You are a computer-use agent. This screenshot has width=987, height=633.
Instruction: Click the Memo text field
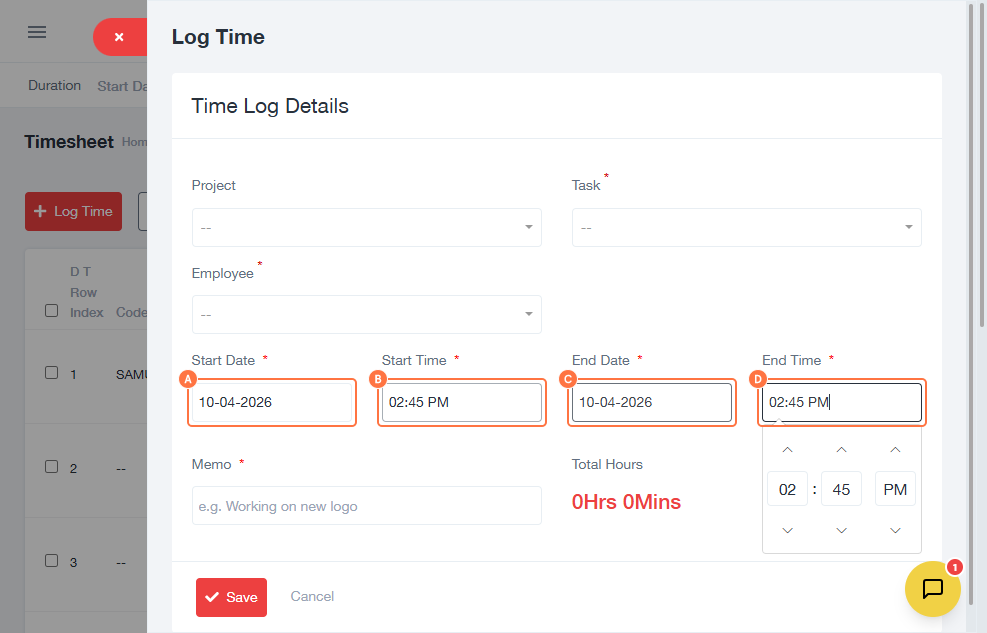[366, 506]
